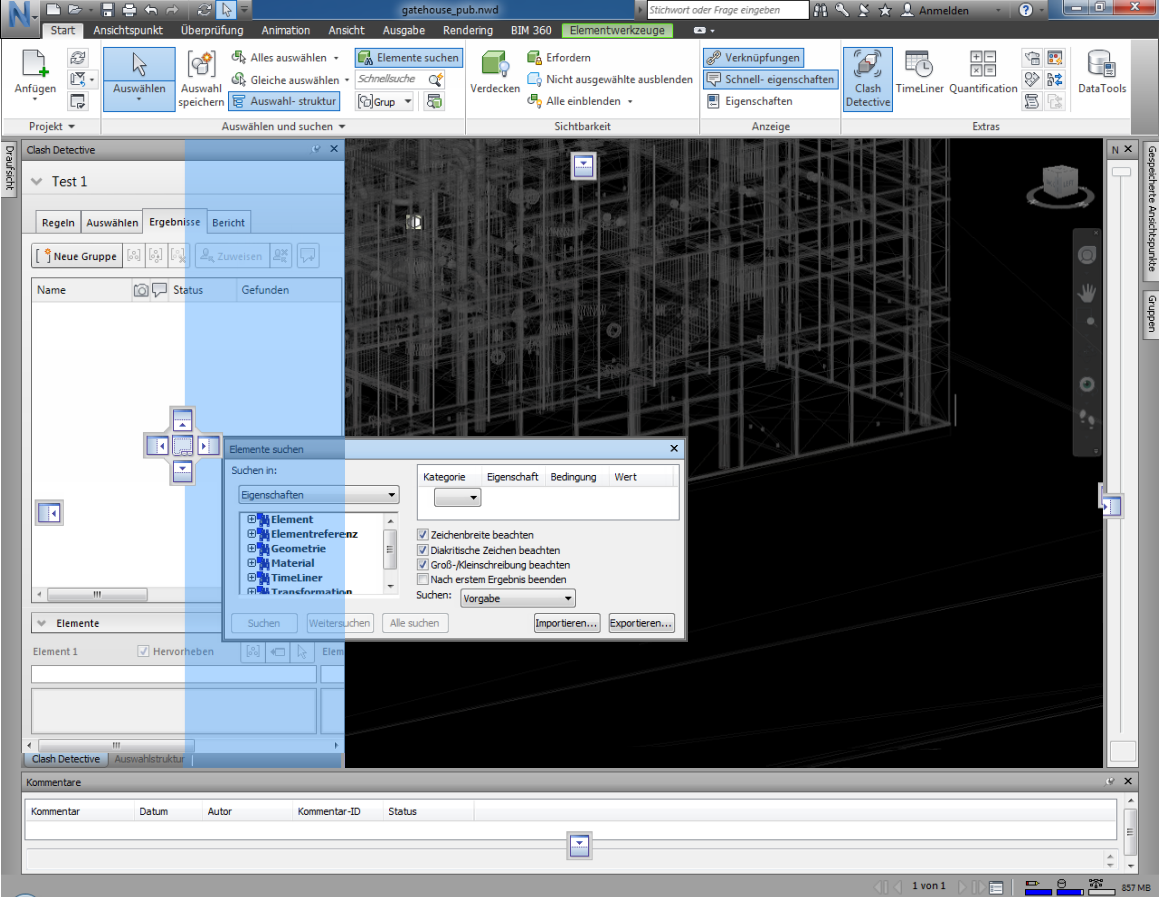The width and height of the screenshot is (1160, 897).
Task: Open the Eigenschaften dropdown under Suchen in
Action: (x=319, y=494)
